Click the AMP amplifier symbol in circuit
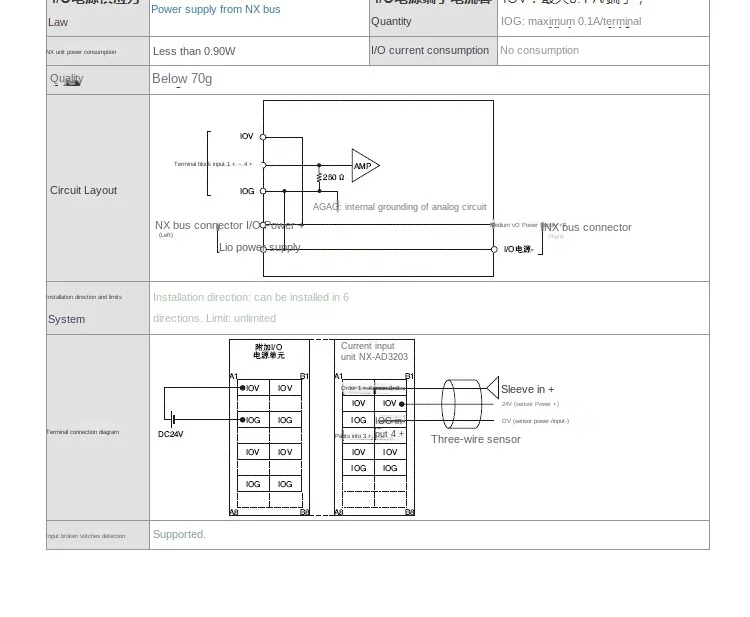Image resolution: width=750 pixels, height=617 pixels. pyautogui.click(x=365, y=165)
